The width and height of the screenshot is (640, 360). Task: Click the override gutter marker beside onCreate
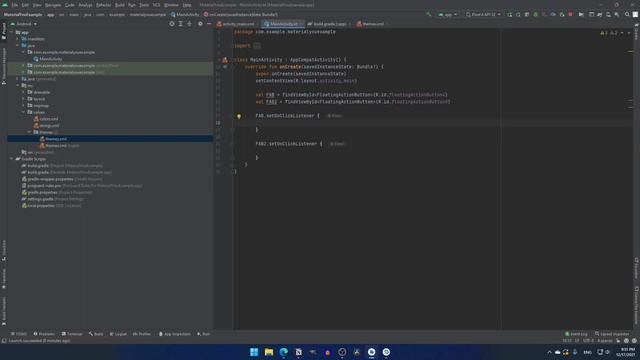[x=225, y=67]
